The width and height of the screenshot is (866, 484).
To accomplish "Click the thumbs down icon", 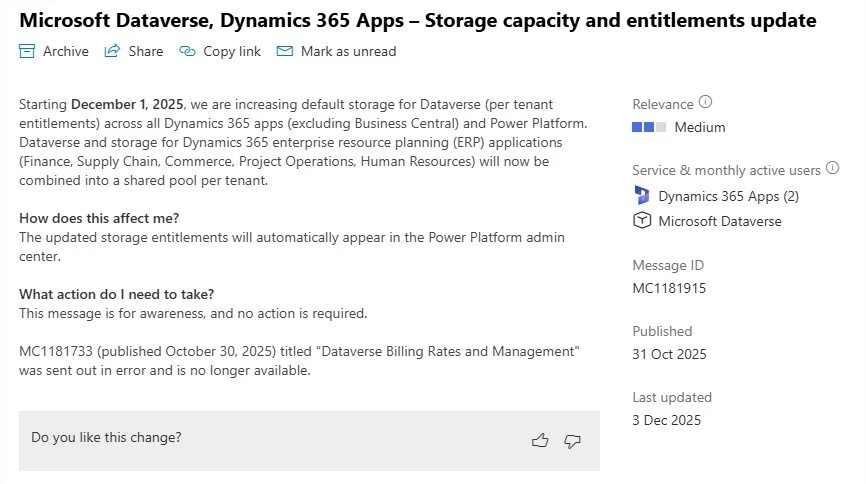I will (x=572, y=440).
